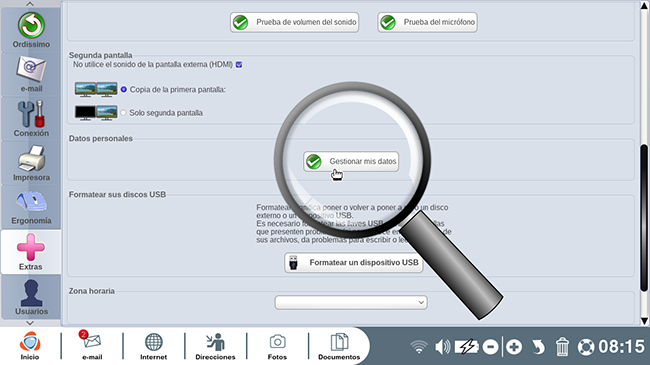The width and height of the screenshot is (650, 365).
Task: Click the lifebuoy help icon
Action: (x=586, y=347)
